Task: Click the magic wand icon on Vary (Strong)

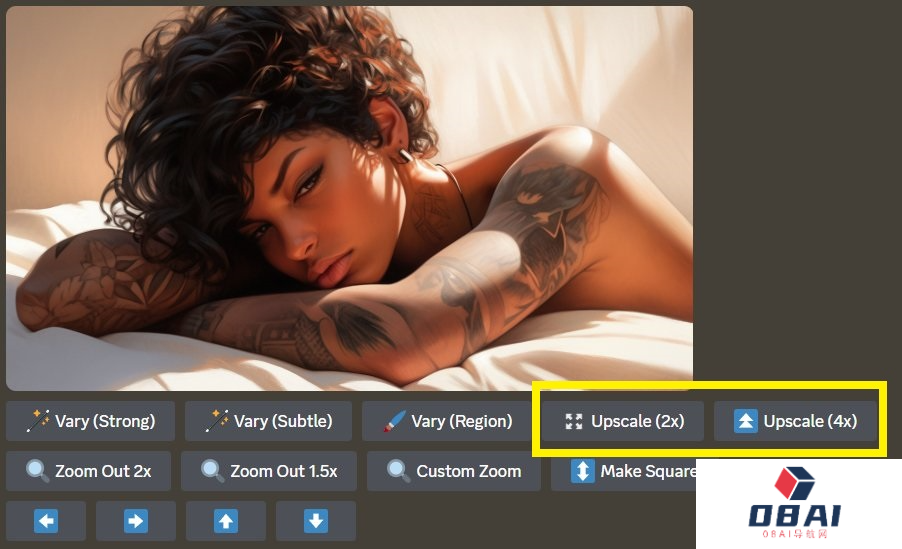Action: click(x=38, y=421)
